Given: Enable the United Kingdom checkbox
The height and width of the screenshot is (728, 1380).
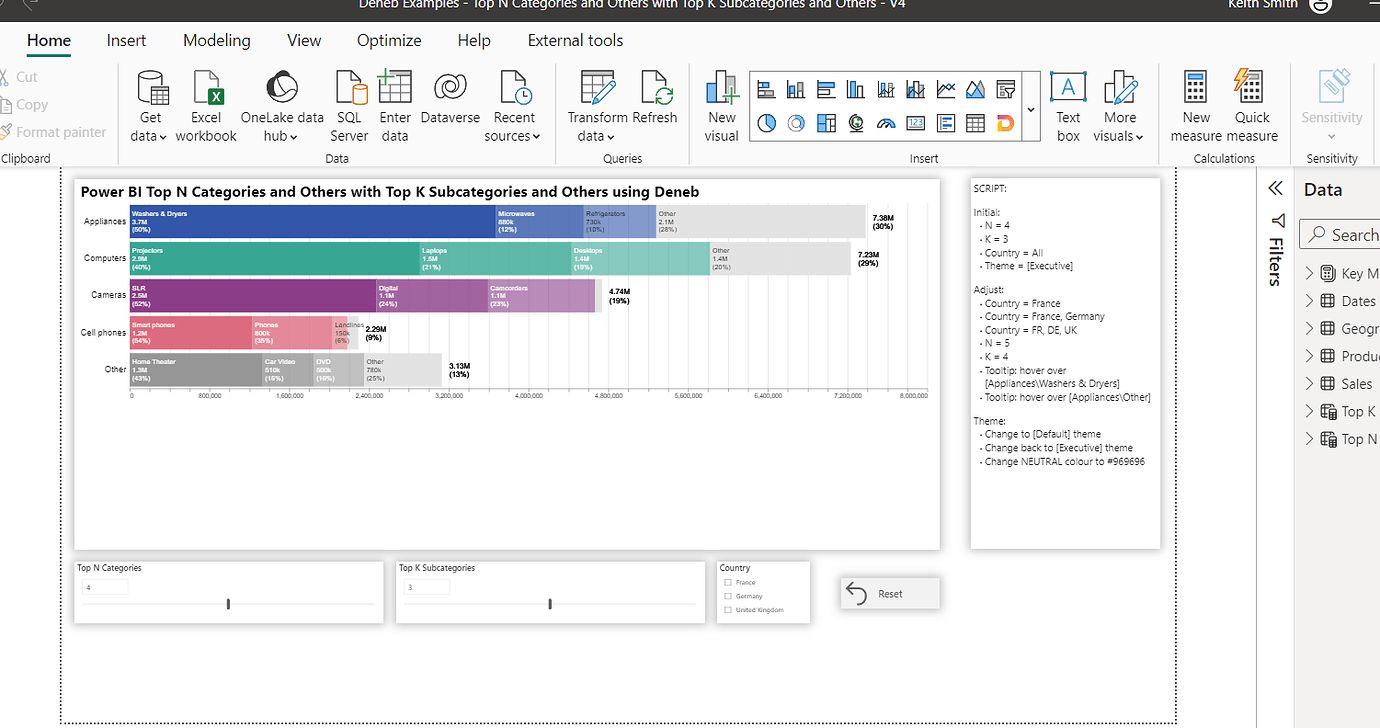Looking at the screenshot, I should (x=727, y=610).
